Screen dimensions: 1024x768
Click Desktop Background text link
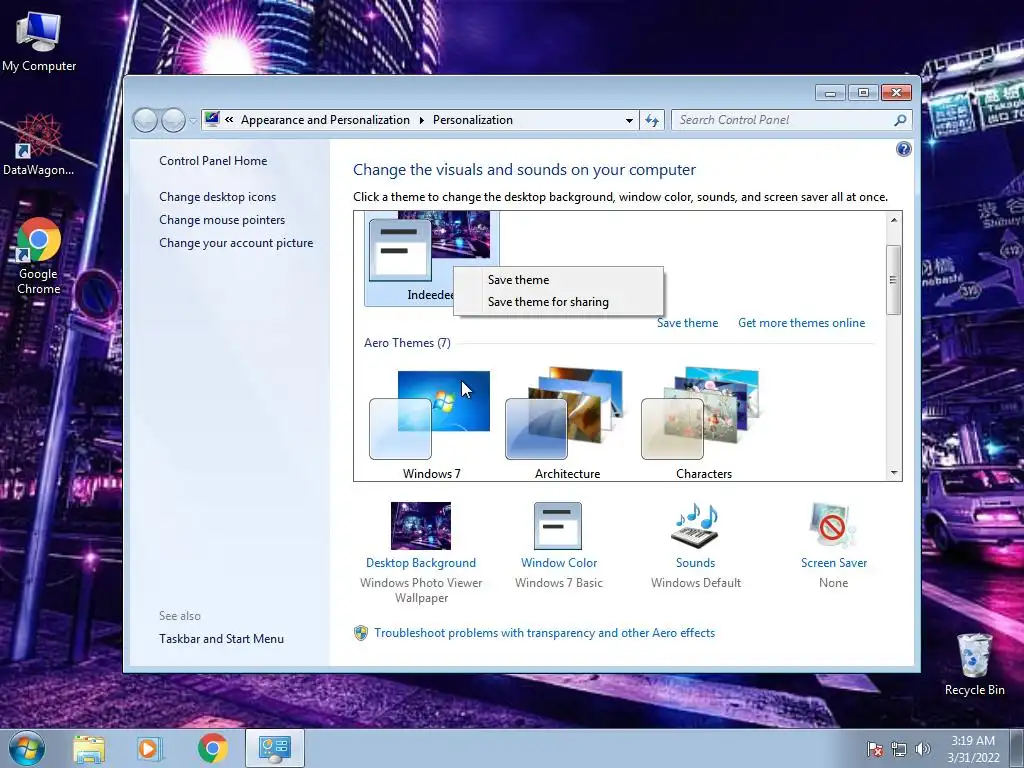(x=421, y=563)
